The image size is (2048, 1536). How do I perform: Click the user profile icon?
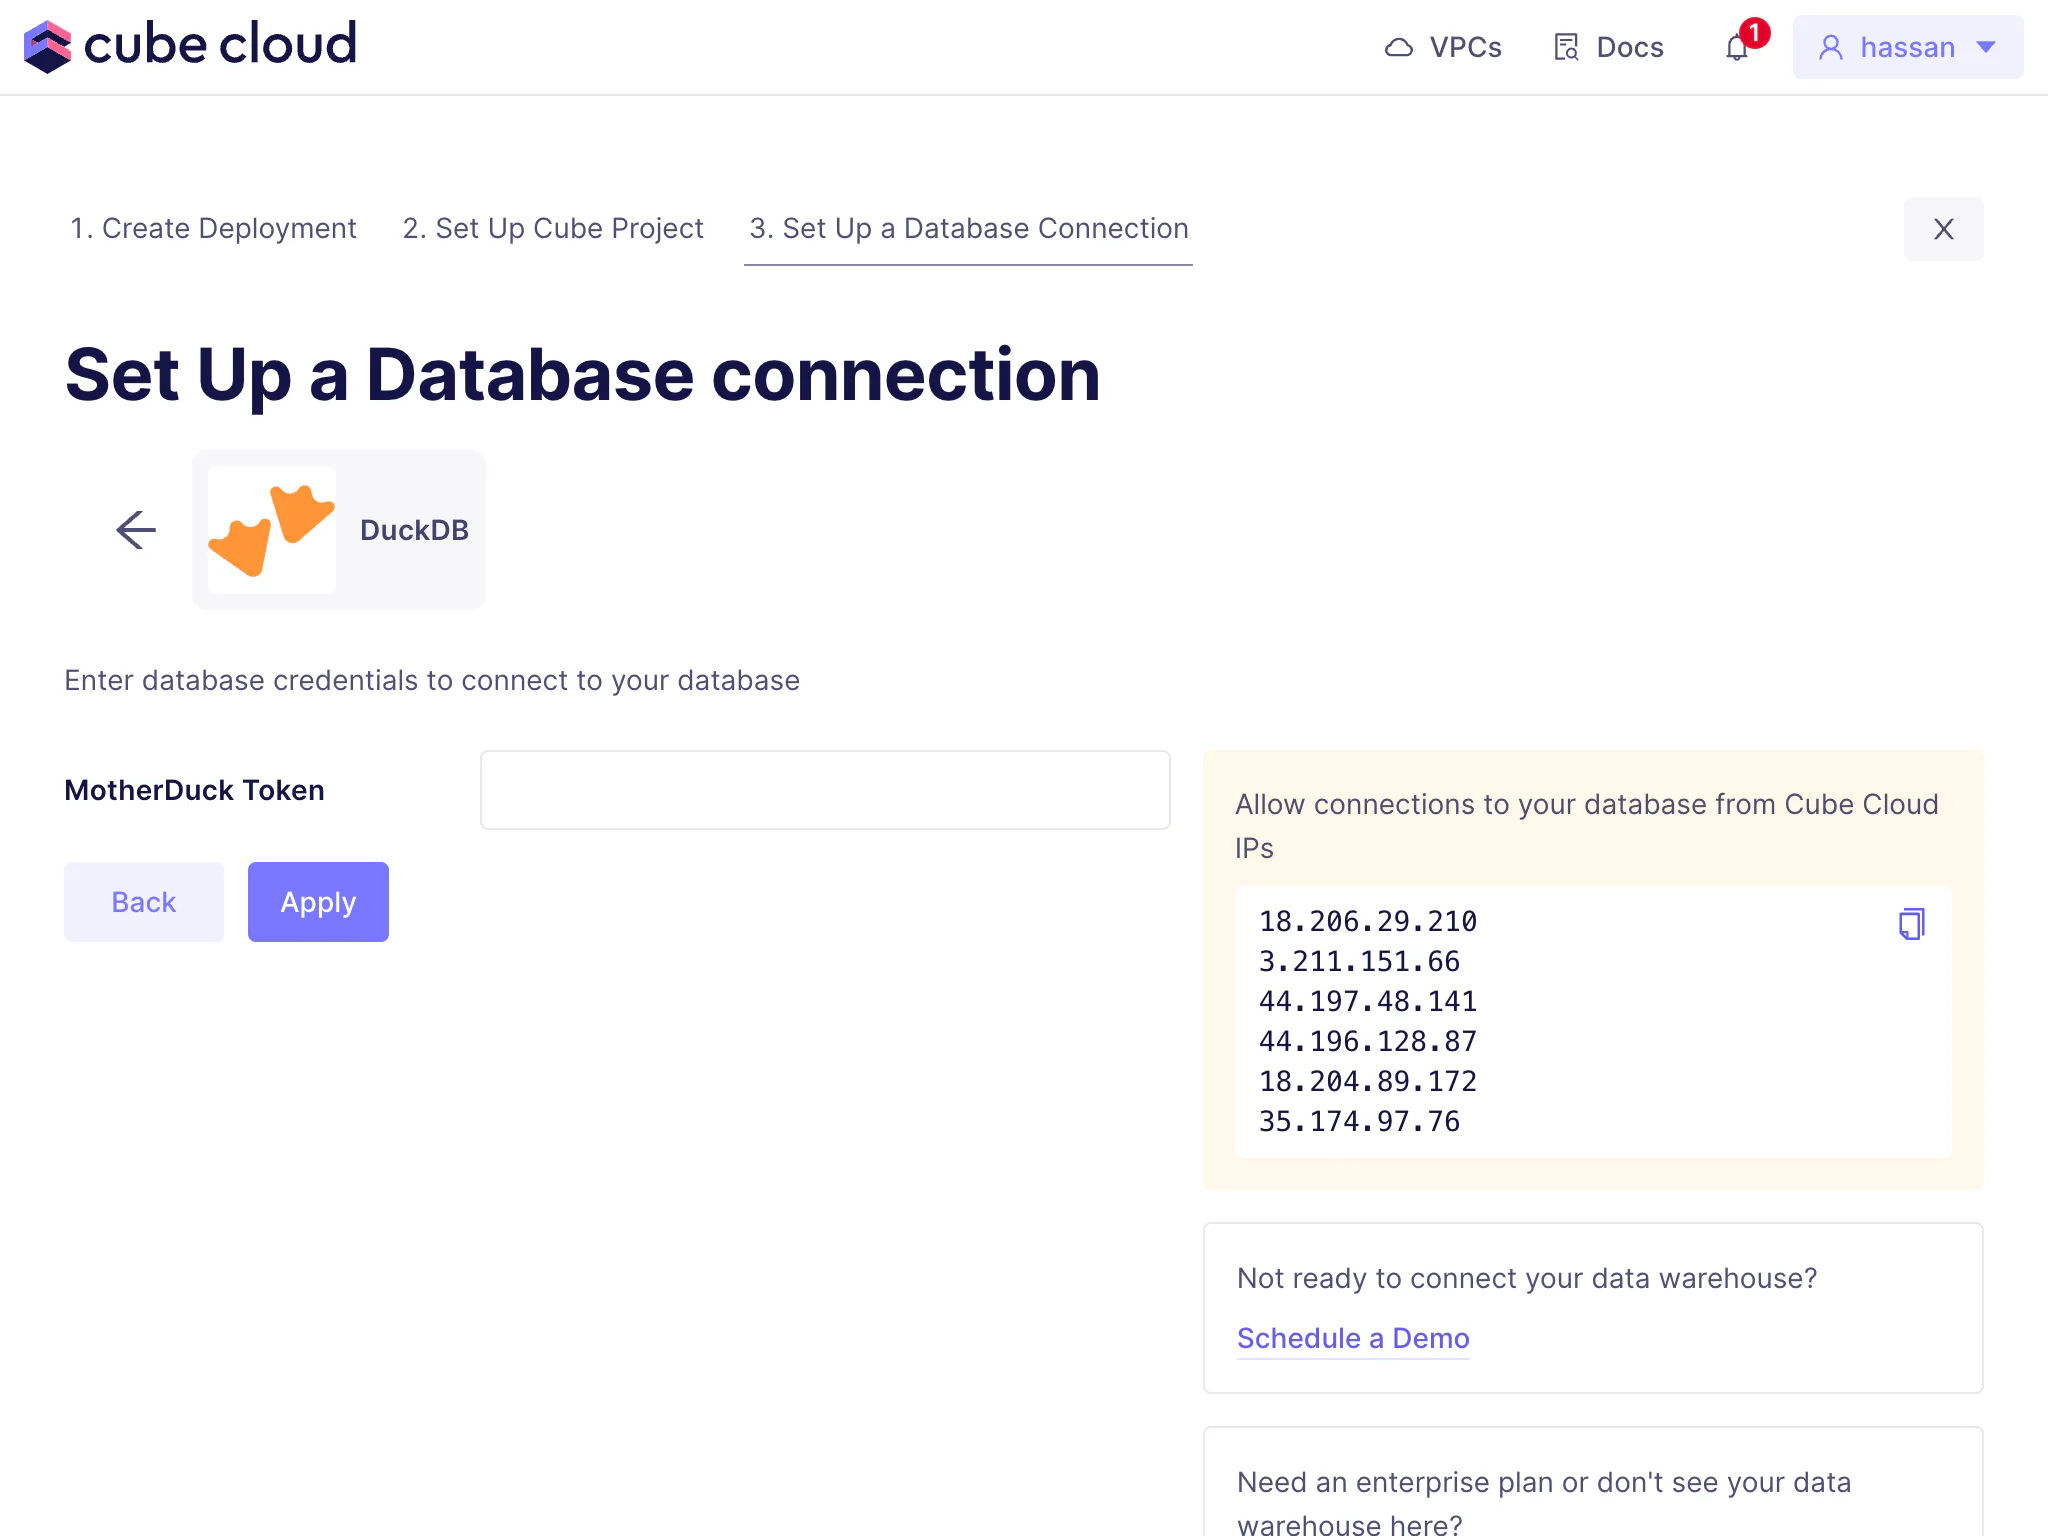coord(1830,48)
